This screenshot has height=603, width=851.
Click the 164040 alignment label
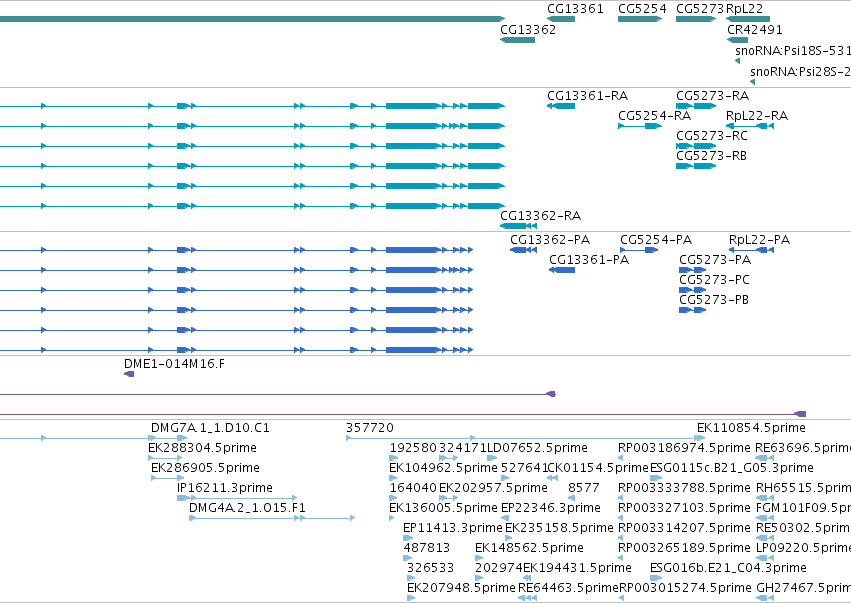[413, 488]
